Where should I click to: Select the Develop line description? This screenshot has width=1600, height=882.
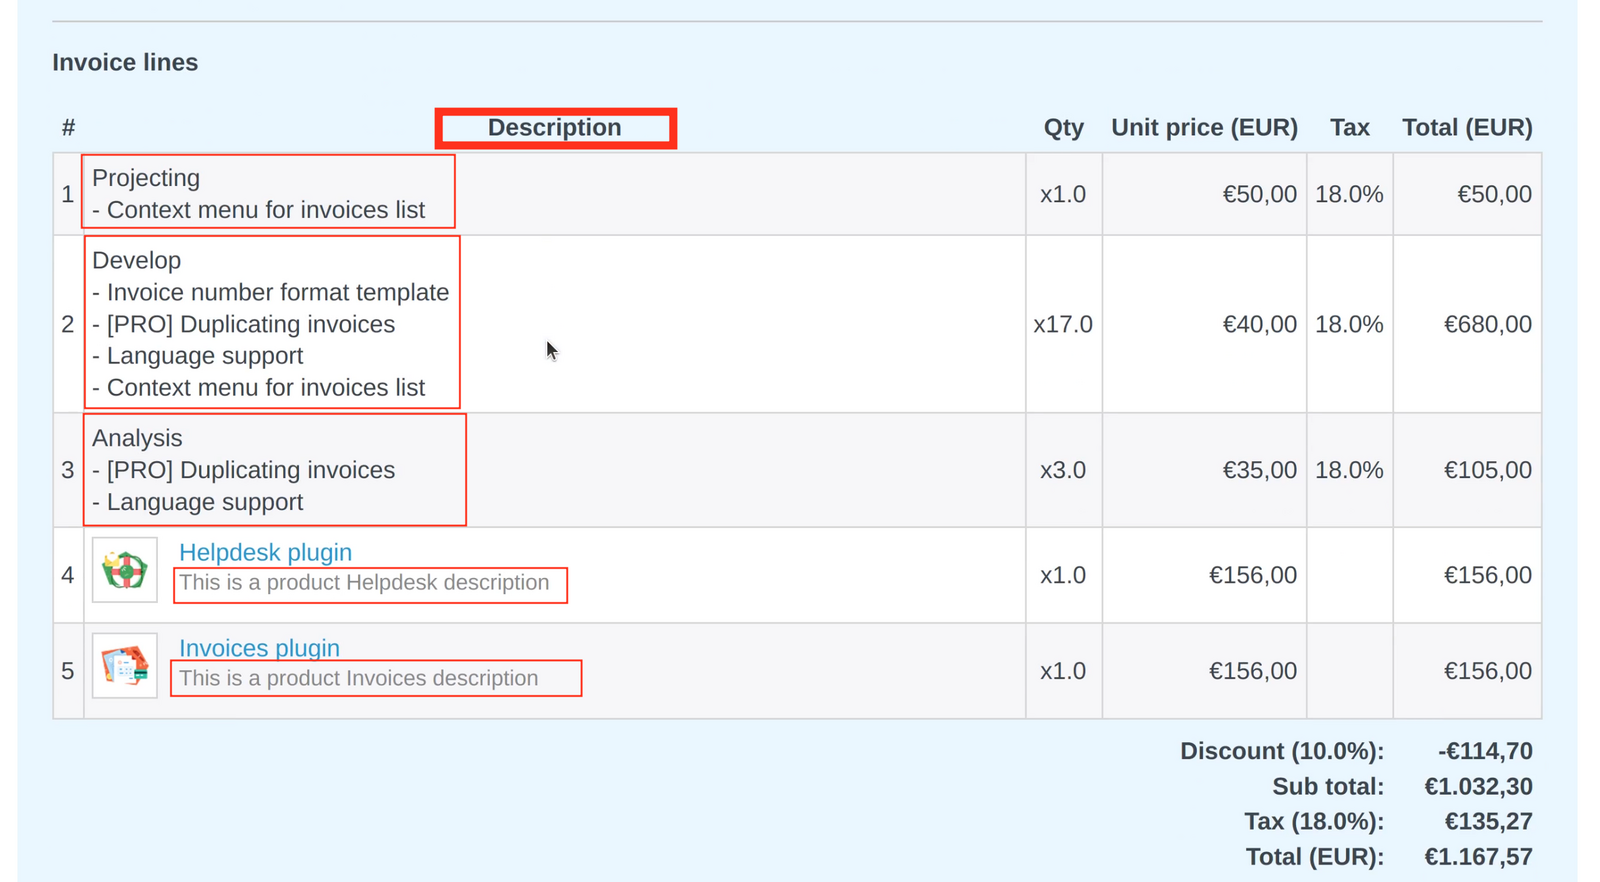pyautogui.click(x=270, y=323)
